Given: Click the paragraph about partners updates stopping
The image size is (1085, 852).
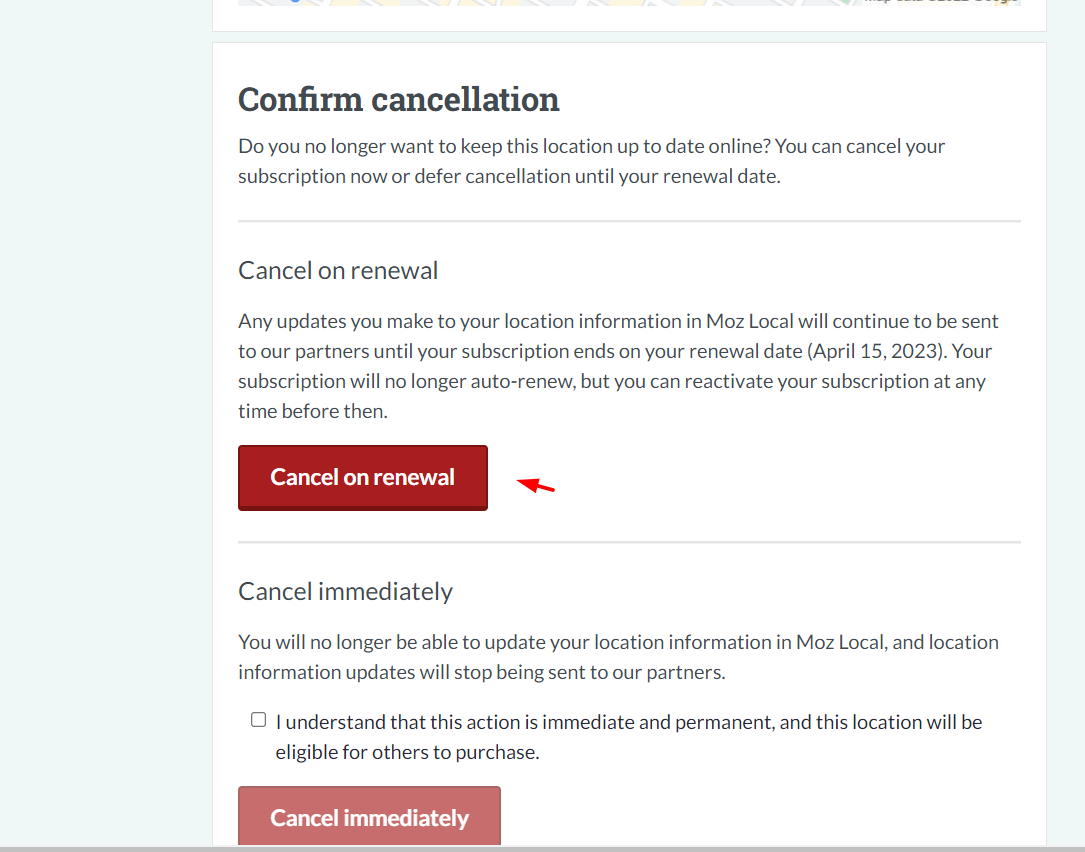Looking at the screenshot, I should (618, 657).
